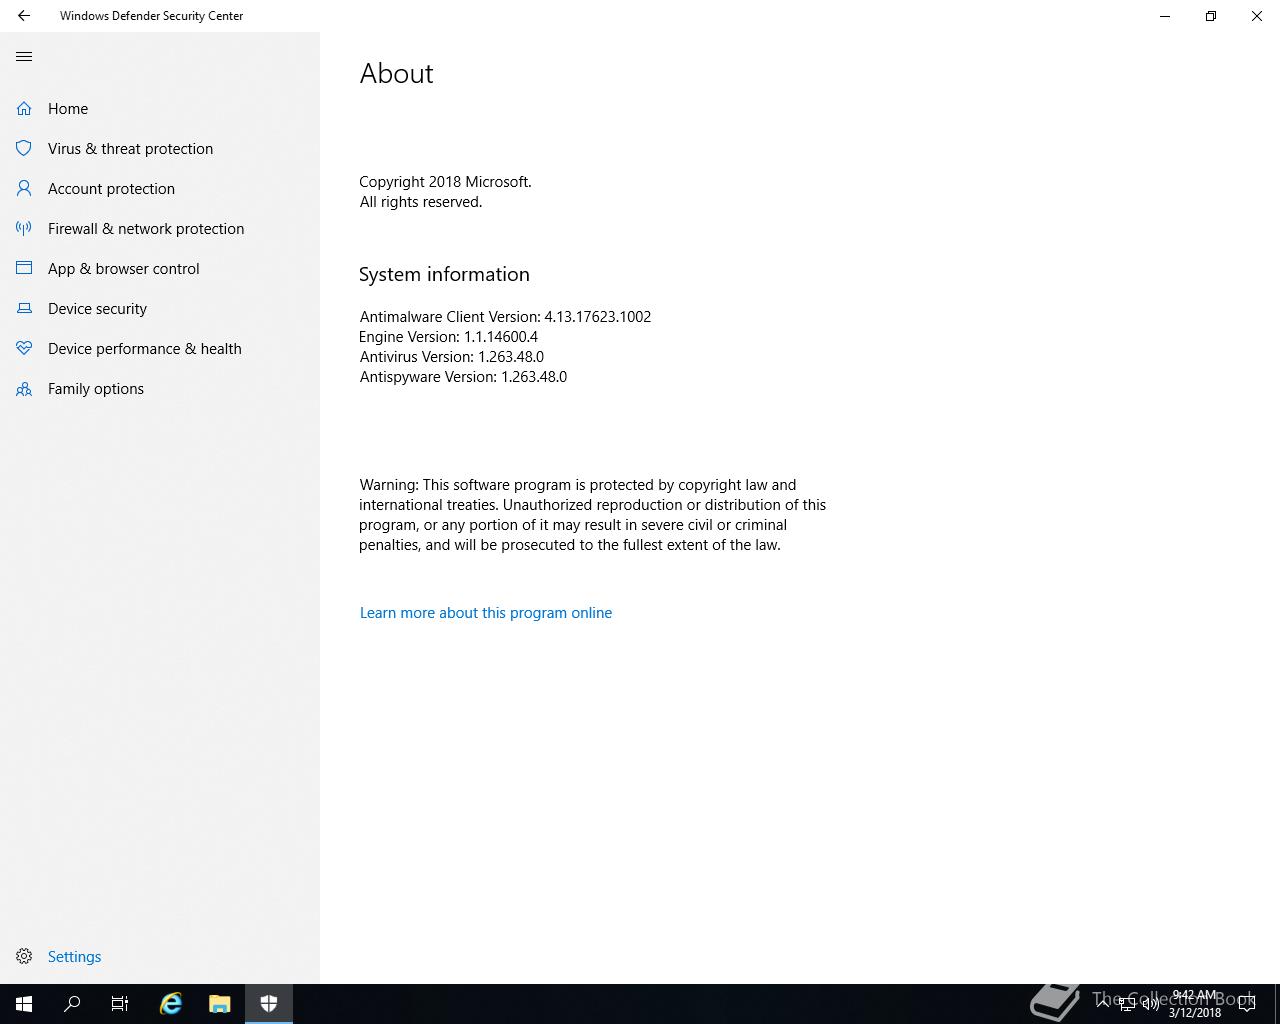The height and width of the screenshot is (1024, 1280).
Task: Launch Internet Explorer from taskbar
Action: [x=171, y=1004]
